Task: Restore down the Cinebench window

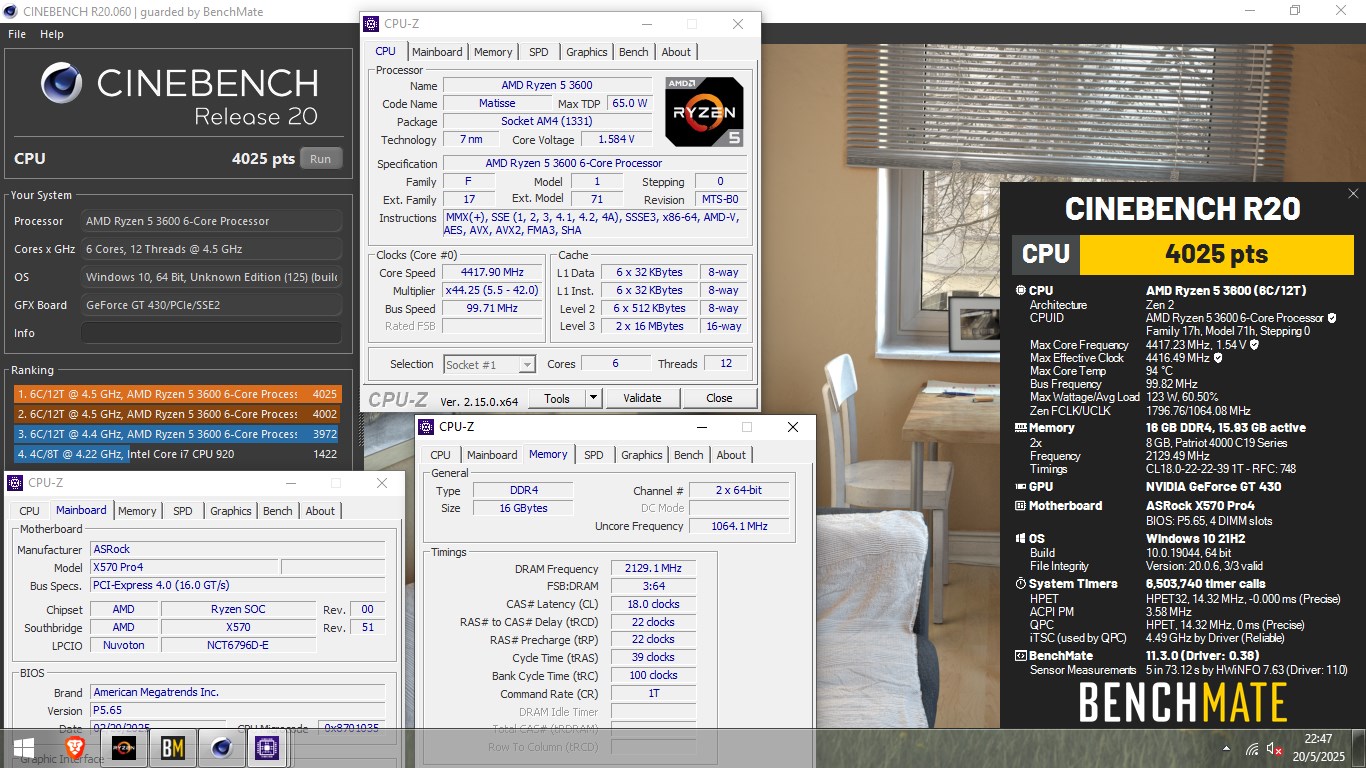Action: click(1295, 10)
